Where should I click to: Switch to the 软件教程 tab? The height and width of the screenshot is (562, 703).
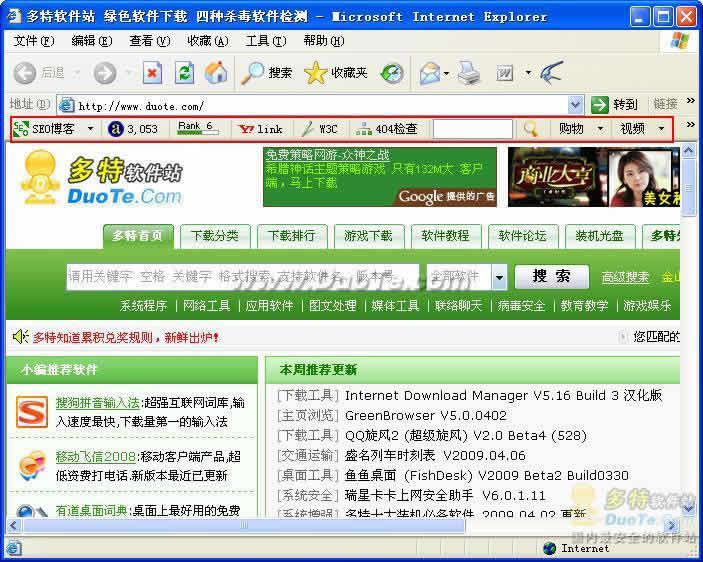pyautogui.click(x=446, y=236)
